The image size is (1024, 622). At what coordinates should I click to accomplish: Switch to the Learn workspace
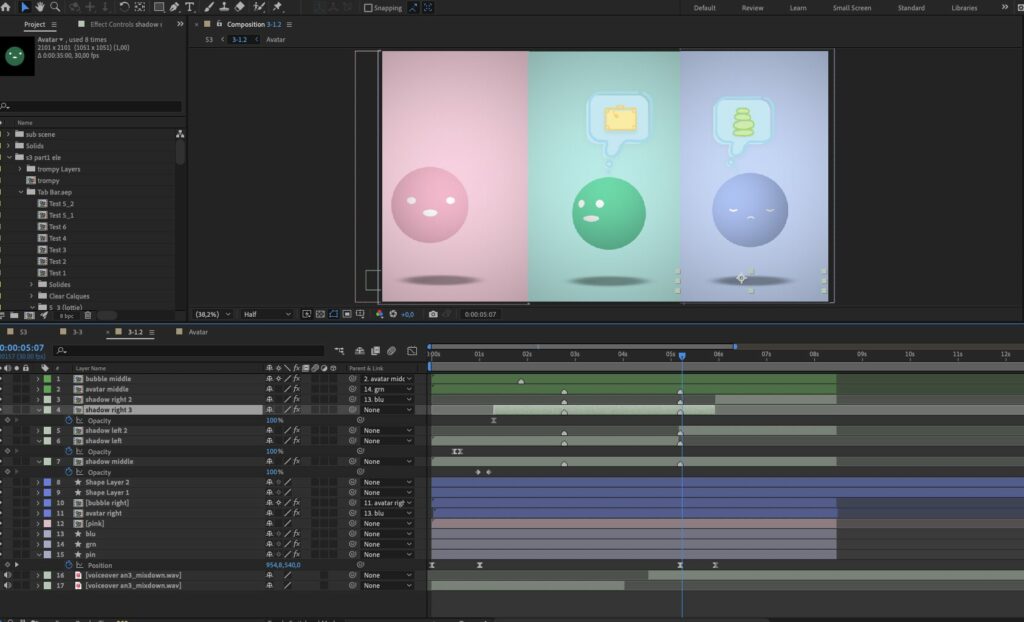[798, 8]
